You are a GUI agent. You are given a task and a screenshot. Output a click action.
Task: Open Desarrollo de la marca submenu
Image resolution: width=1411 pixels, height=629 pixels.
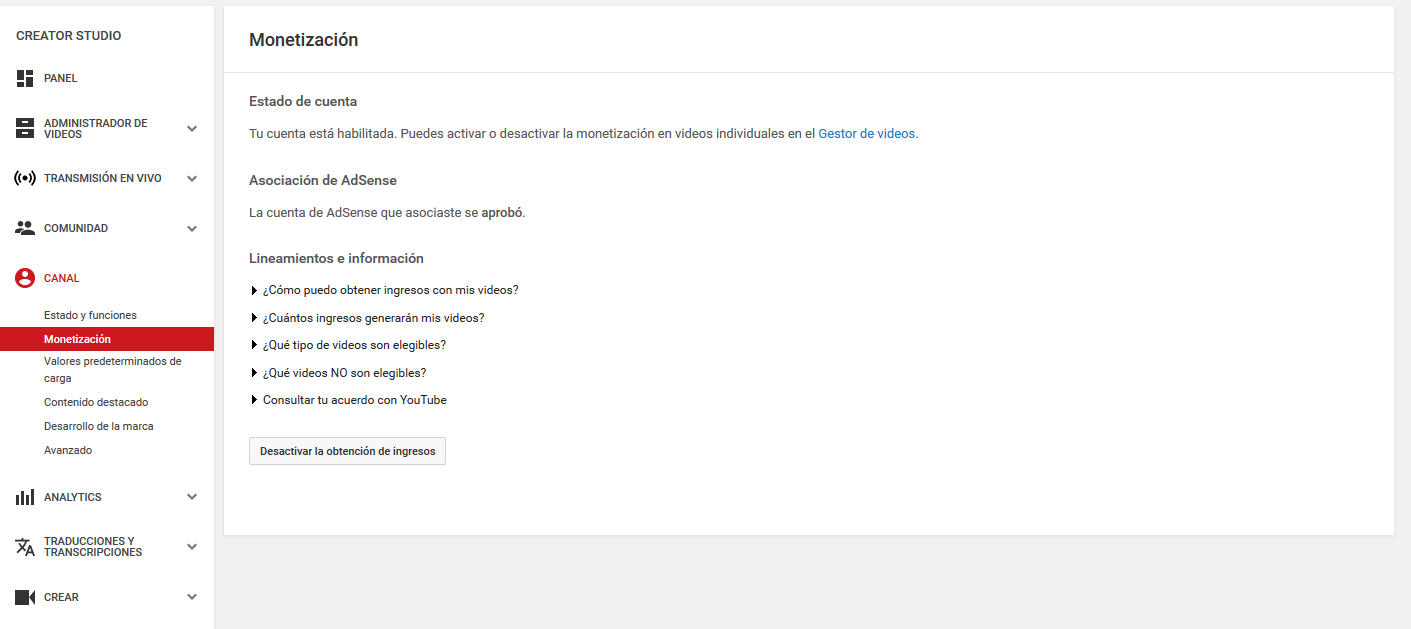tap(99, 426)
